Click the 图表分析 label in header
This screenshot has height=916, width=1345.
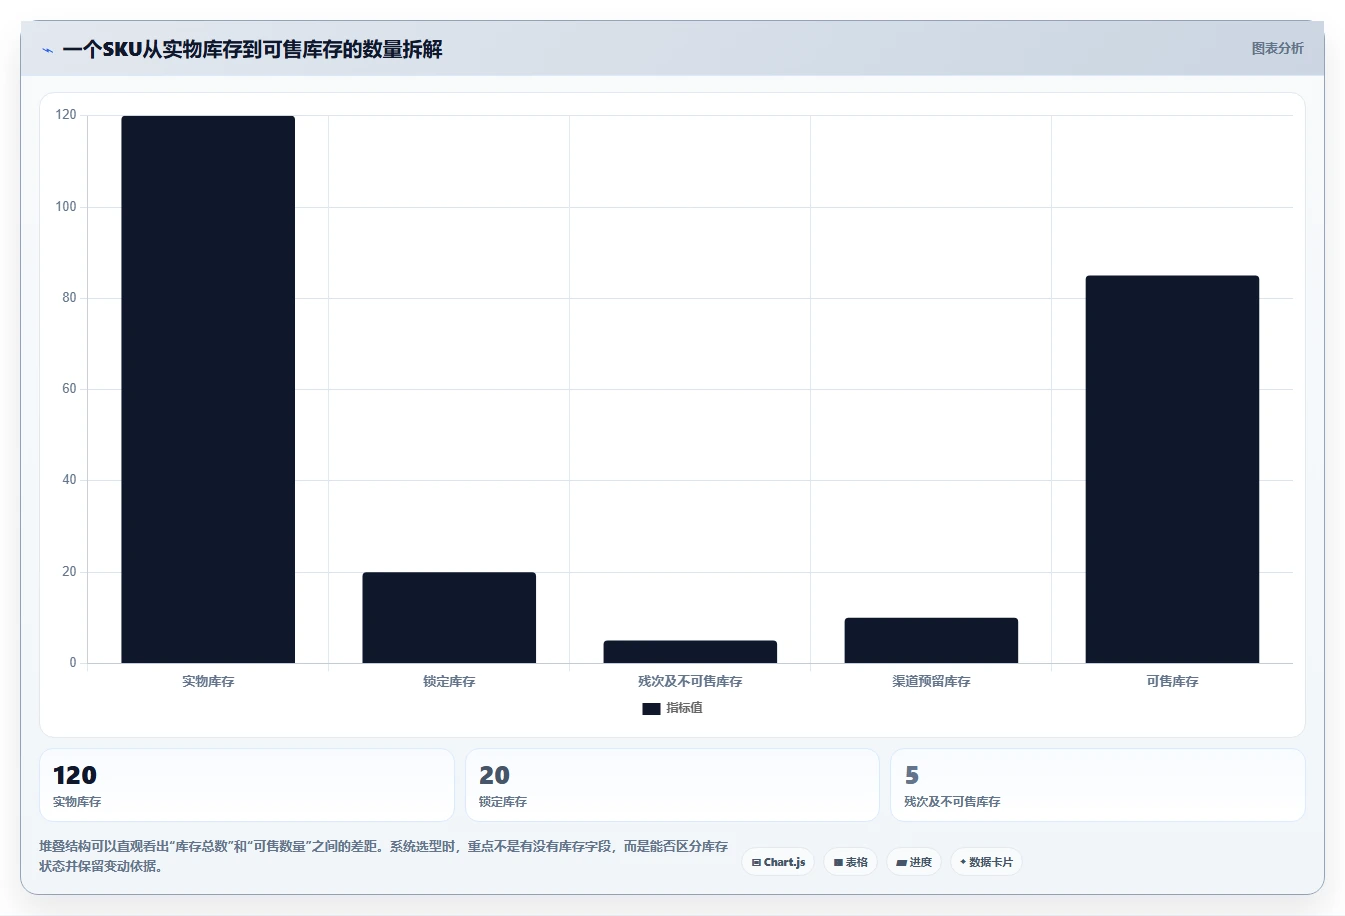tap(1277, 48)
